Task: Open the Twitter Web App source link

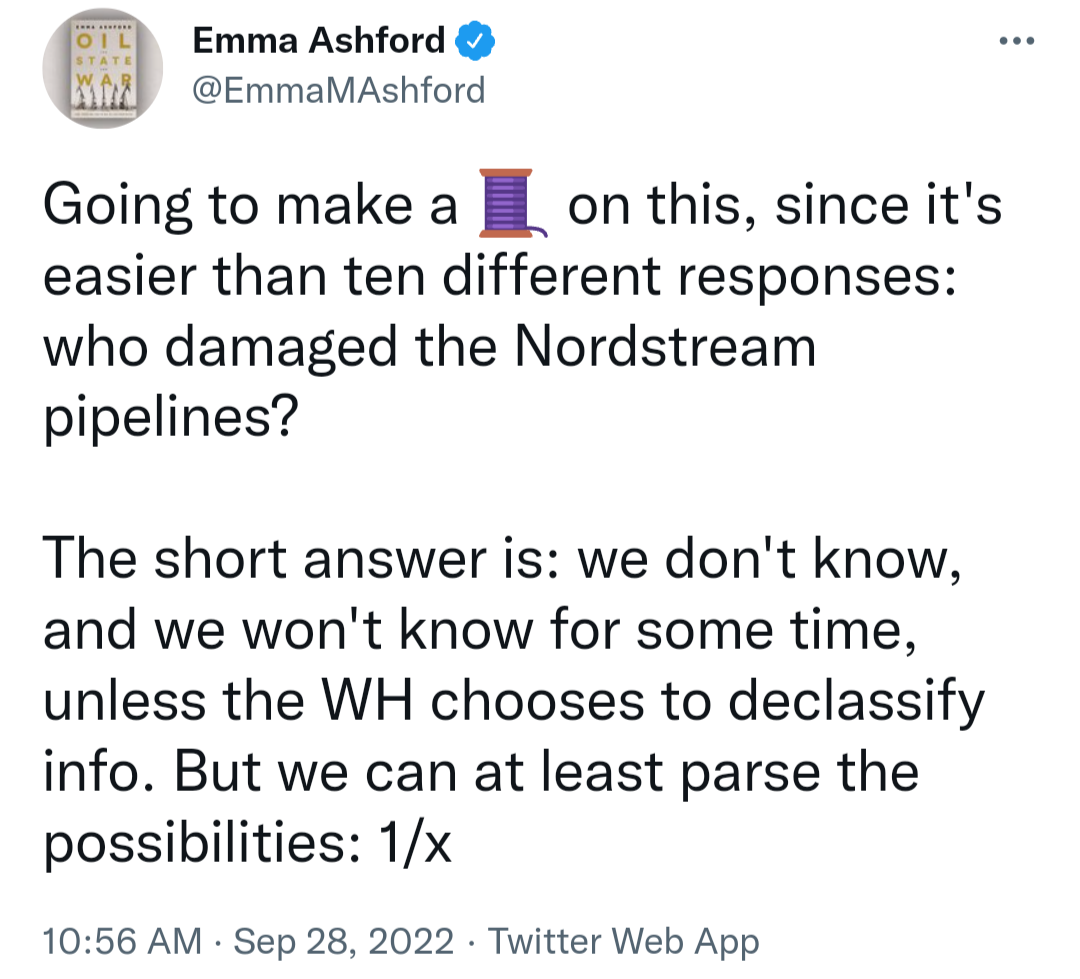Action: 623,941
